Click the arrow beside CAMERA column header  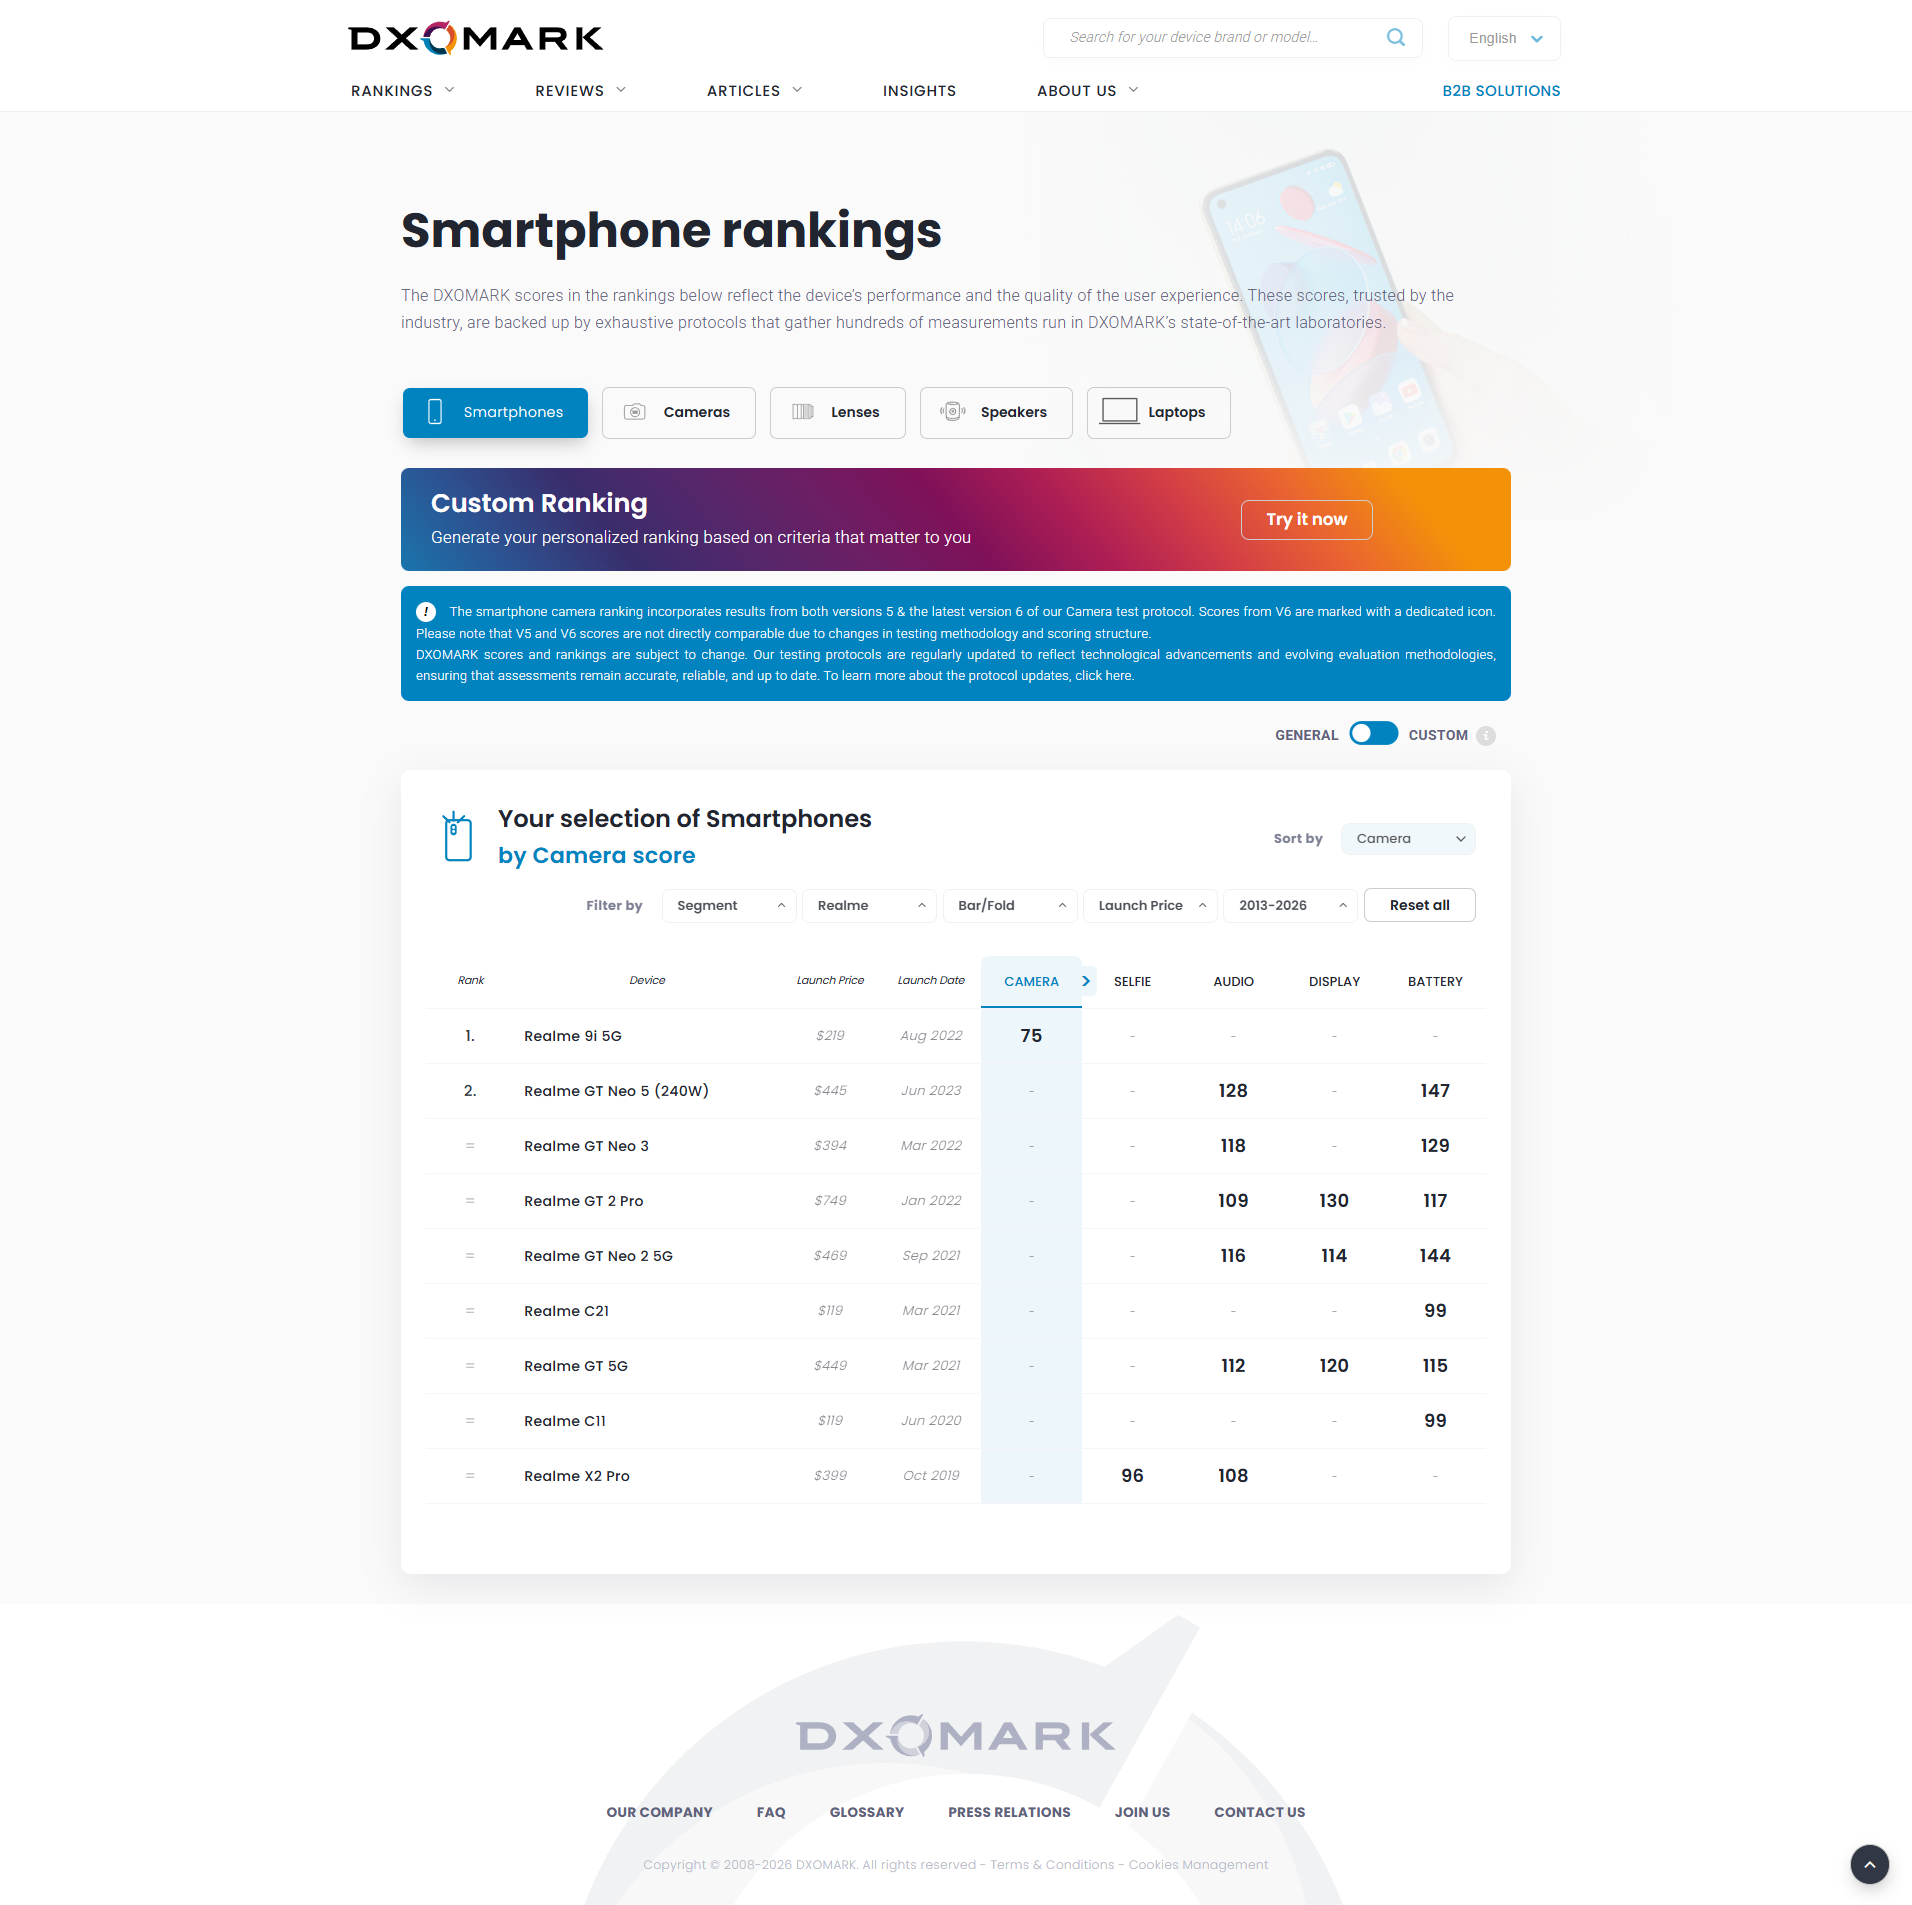pos(1086,981)
